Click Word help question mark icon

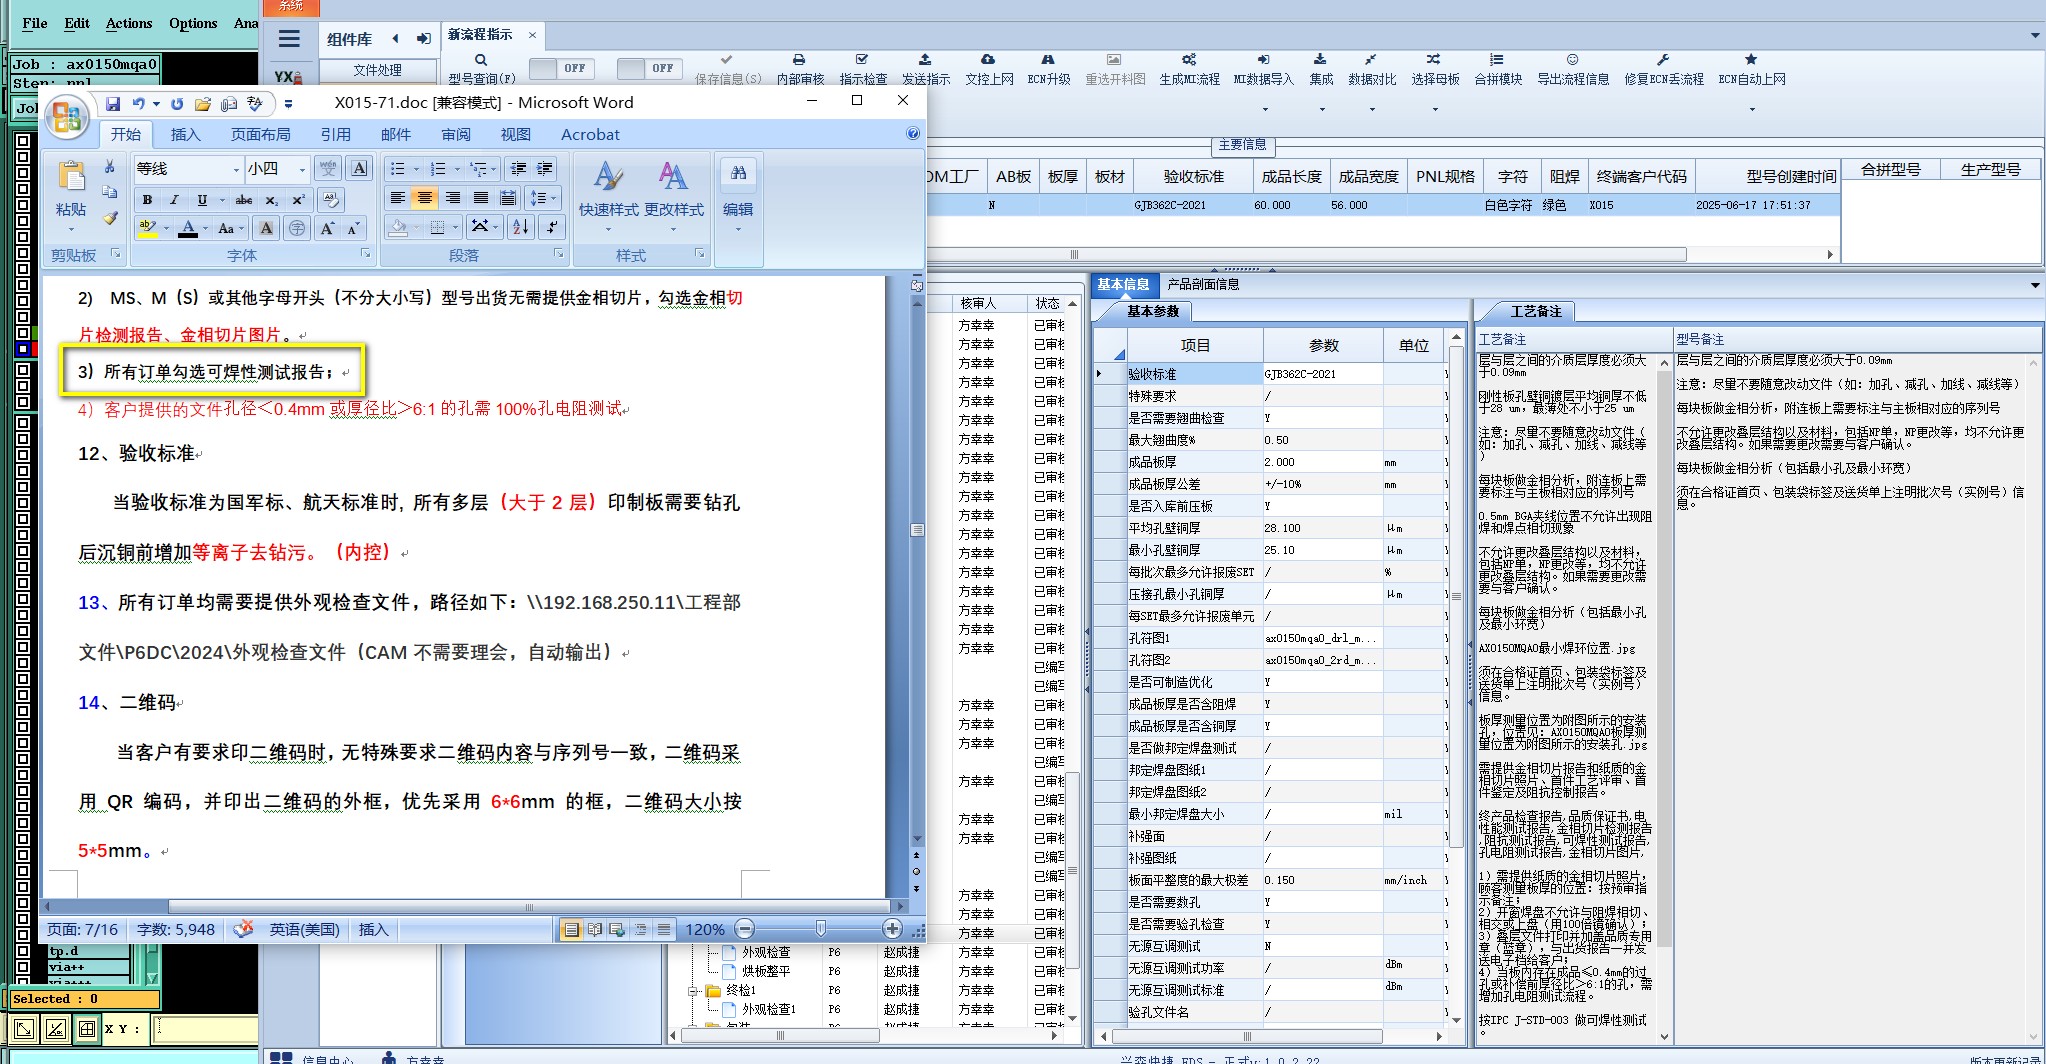pyautogui.click(x=912, y=133)
